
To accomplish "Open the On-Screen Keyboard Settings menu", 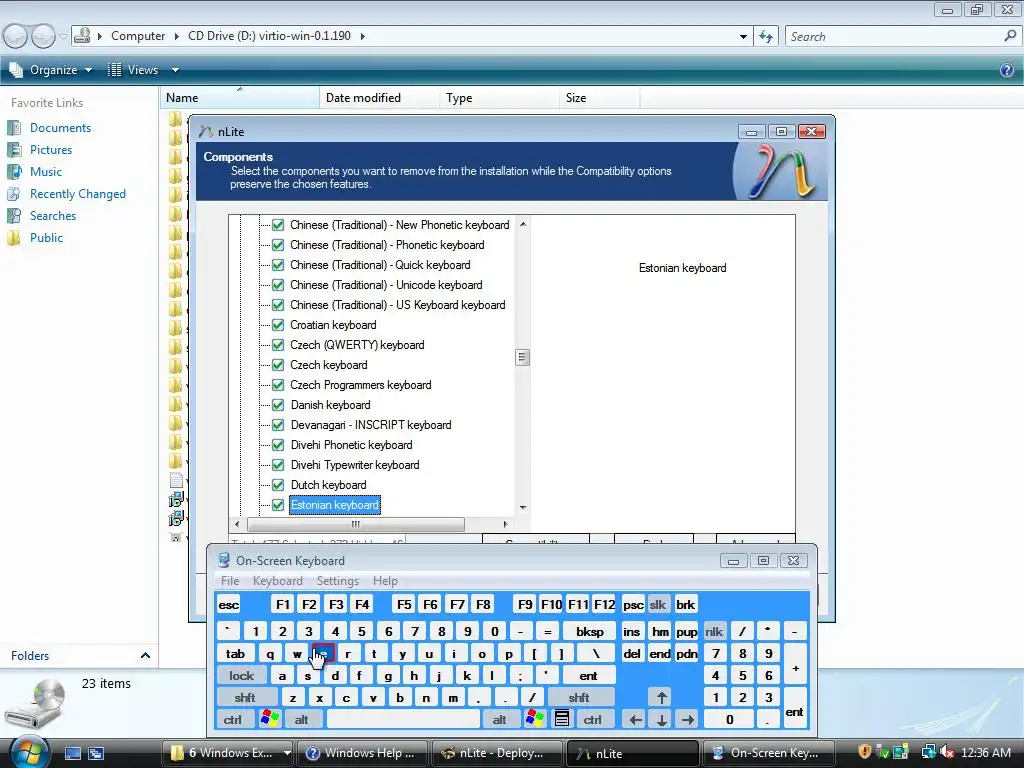I will click(x=338, y=581).
